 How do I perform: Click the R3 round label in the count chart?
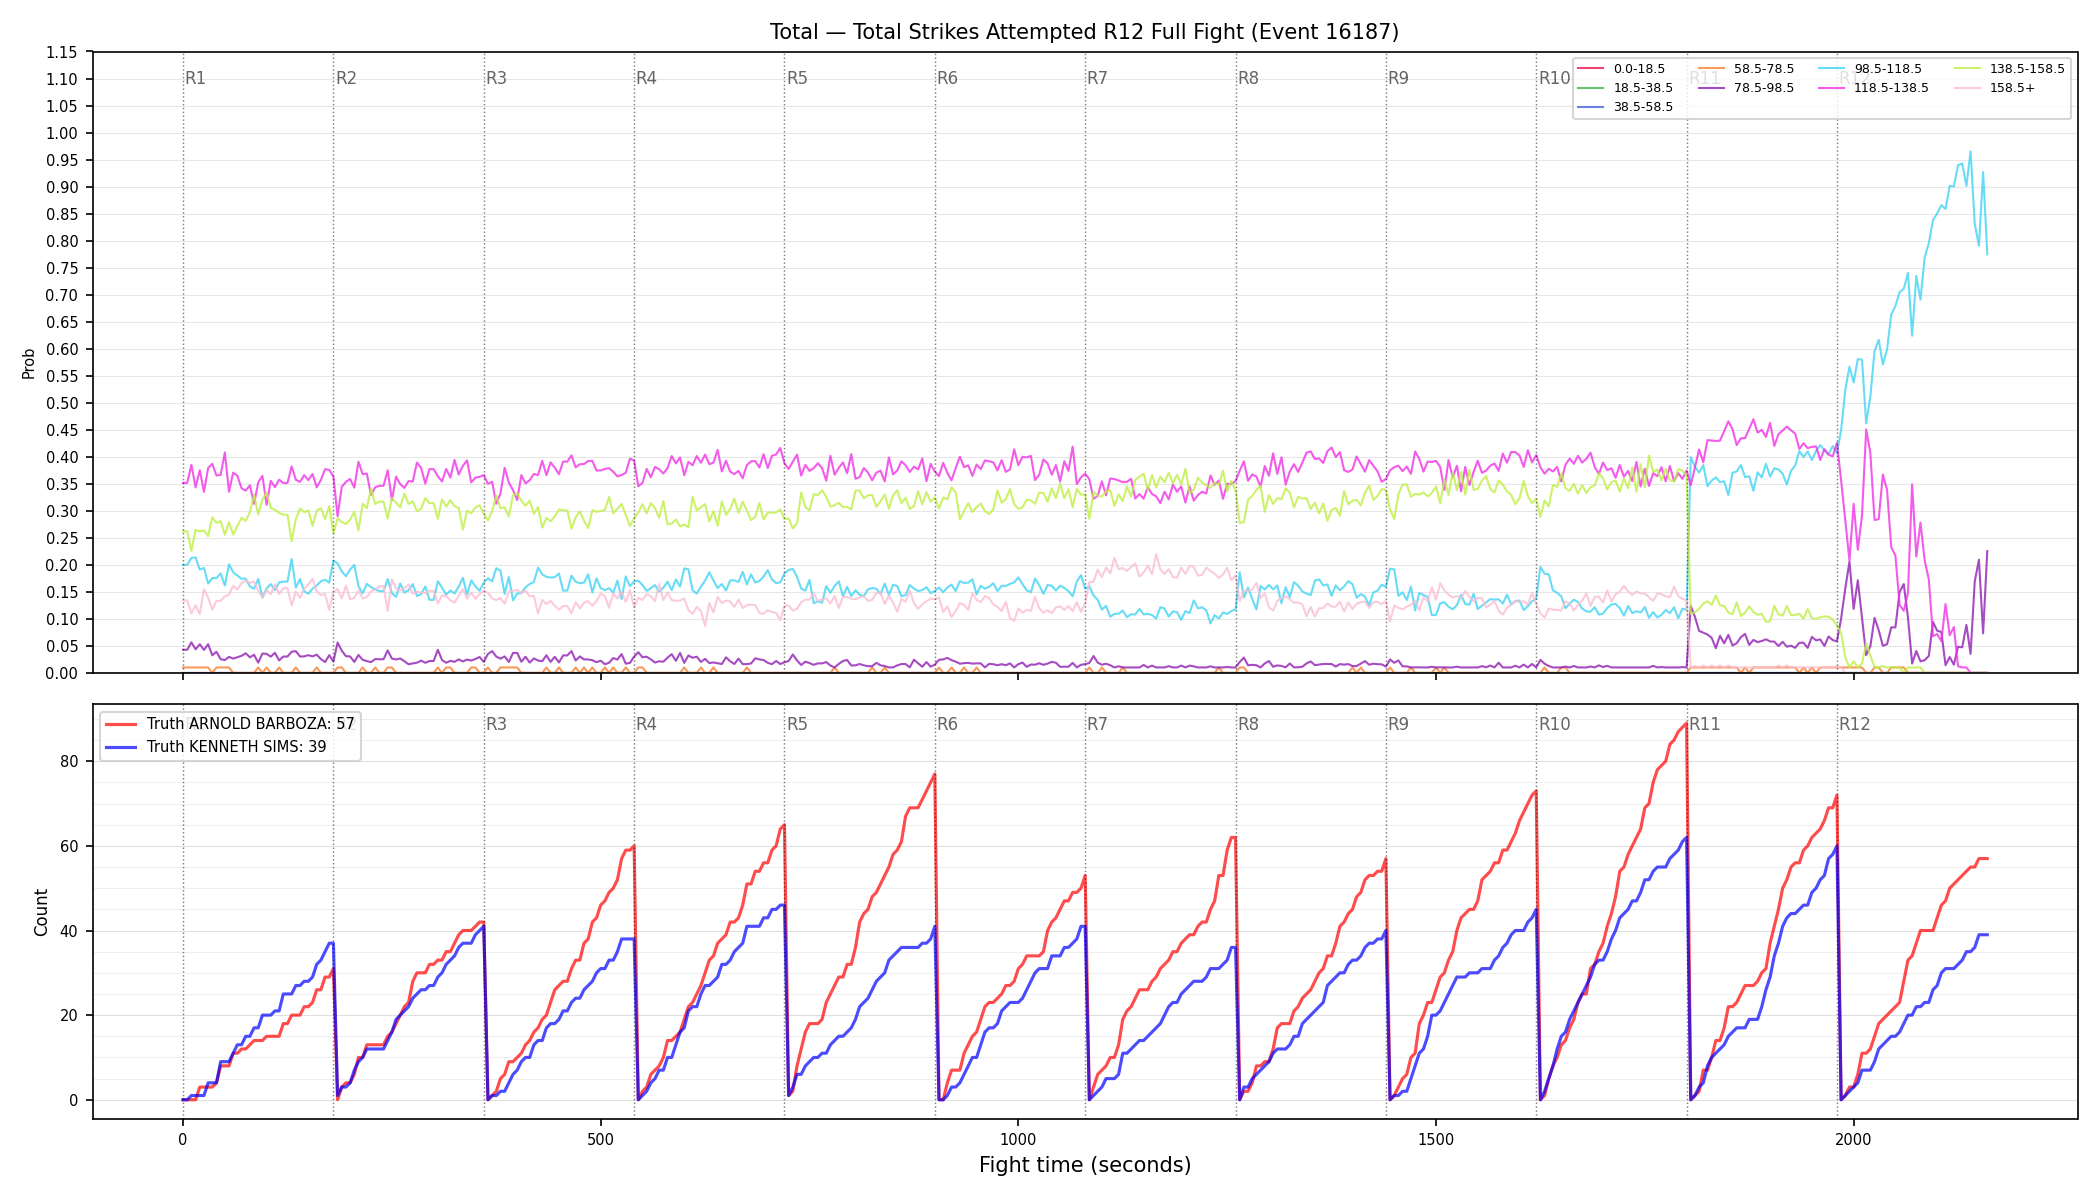pyautogui.click(x=496, y=724)
